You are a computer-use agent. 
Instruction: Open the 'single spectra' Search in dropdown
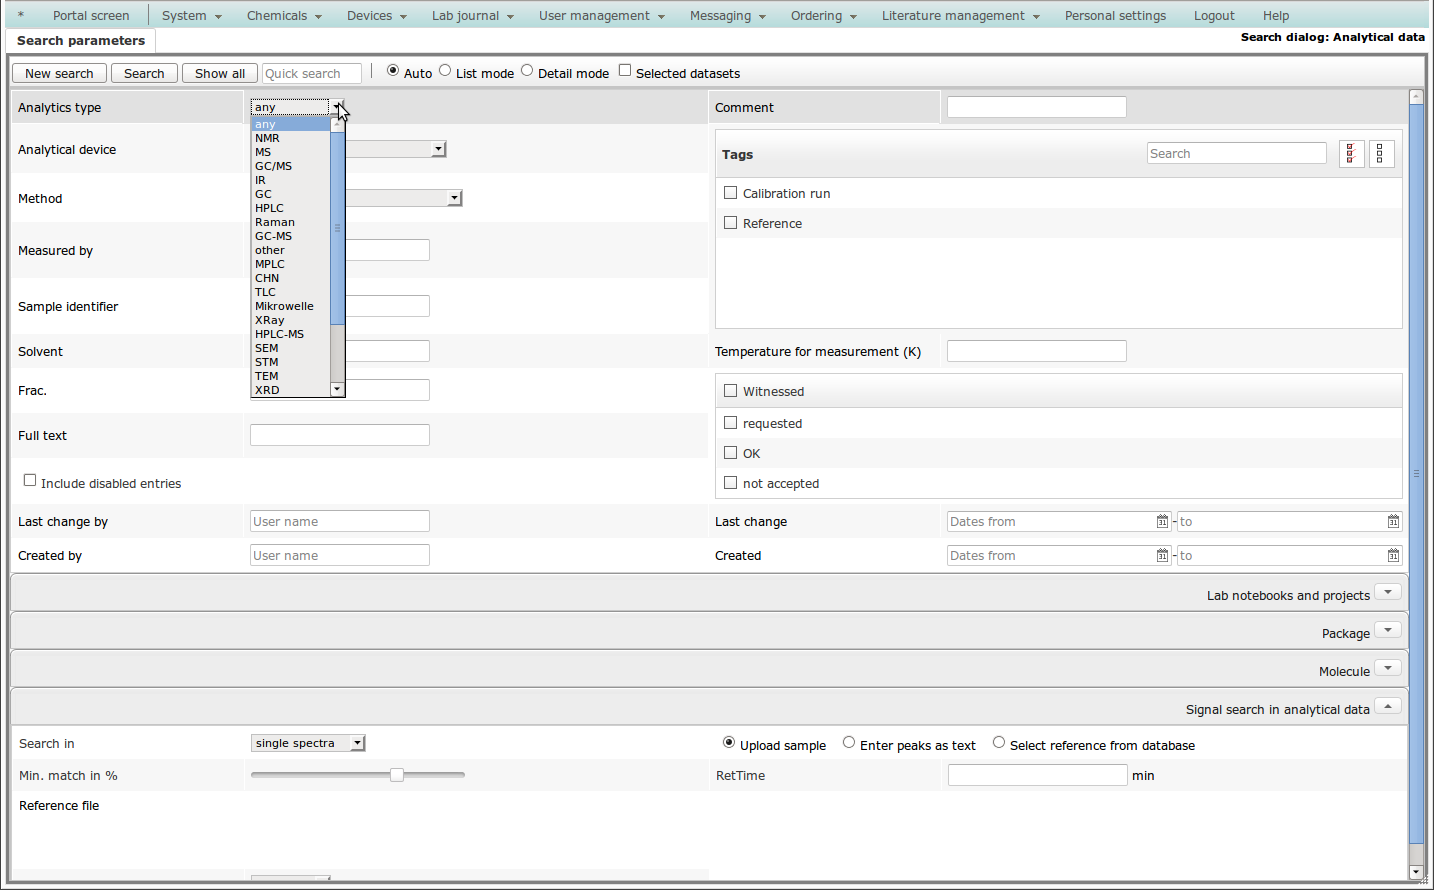(308, 743)
